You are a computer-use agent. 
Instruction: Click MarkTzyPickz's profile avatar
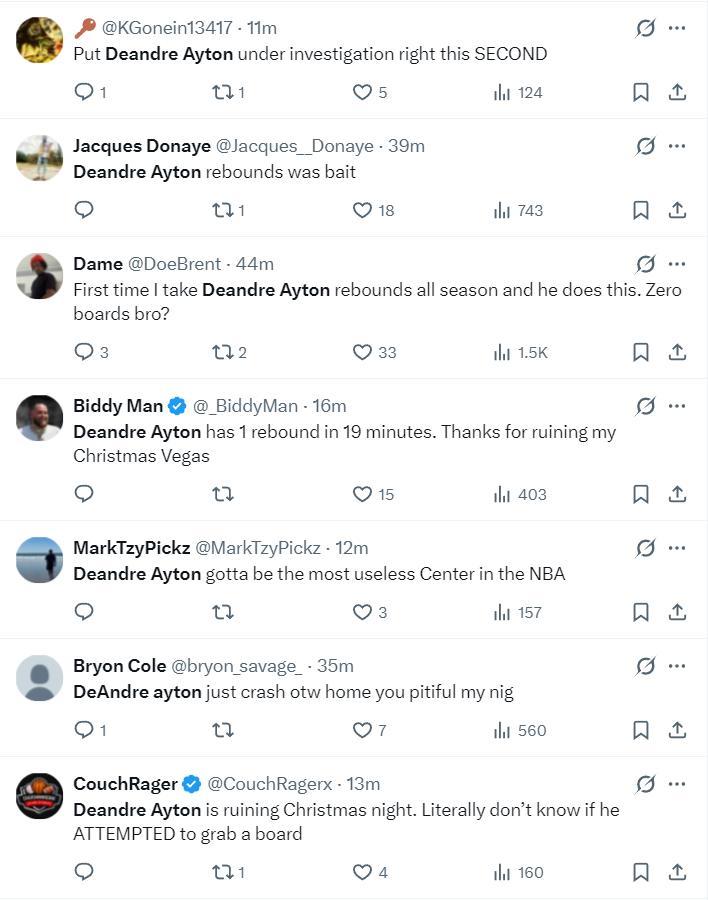pyautogui.click(x=40, y=560)
